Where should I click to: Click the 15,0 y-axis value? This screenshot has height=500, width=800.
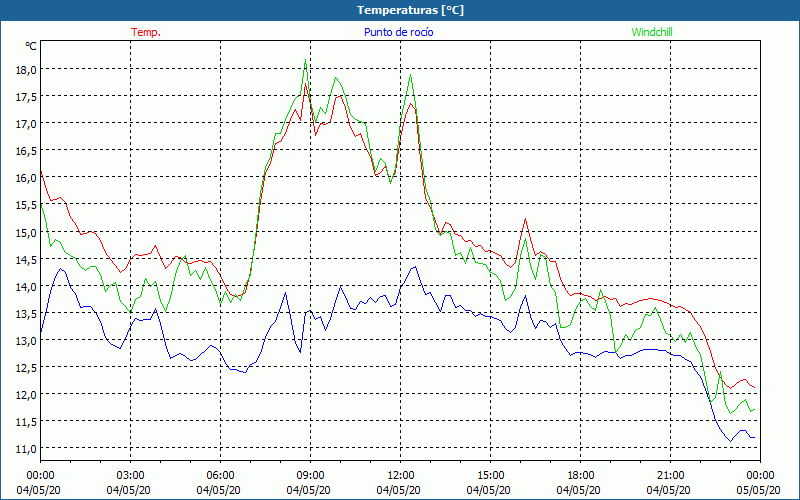(26, 232)
